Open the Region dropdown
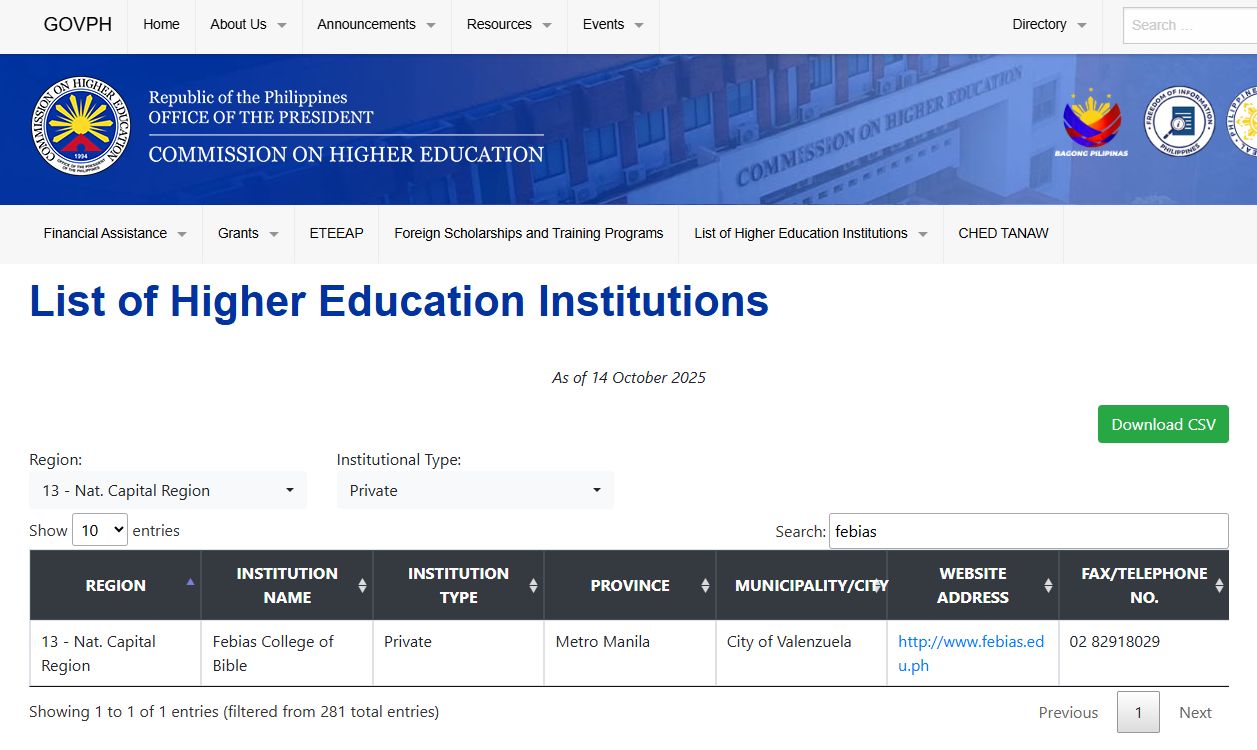The width and height of the screenshot is (1257, 750). point(168,490)
